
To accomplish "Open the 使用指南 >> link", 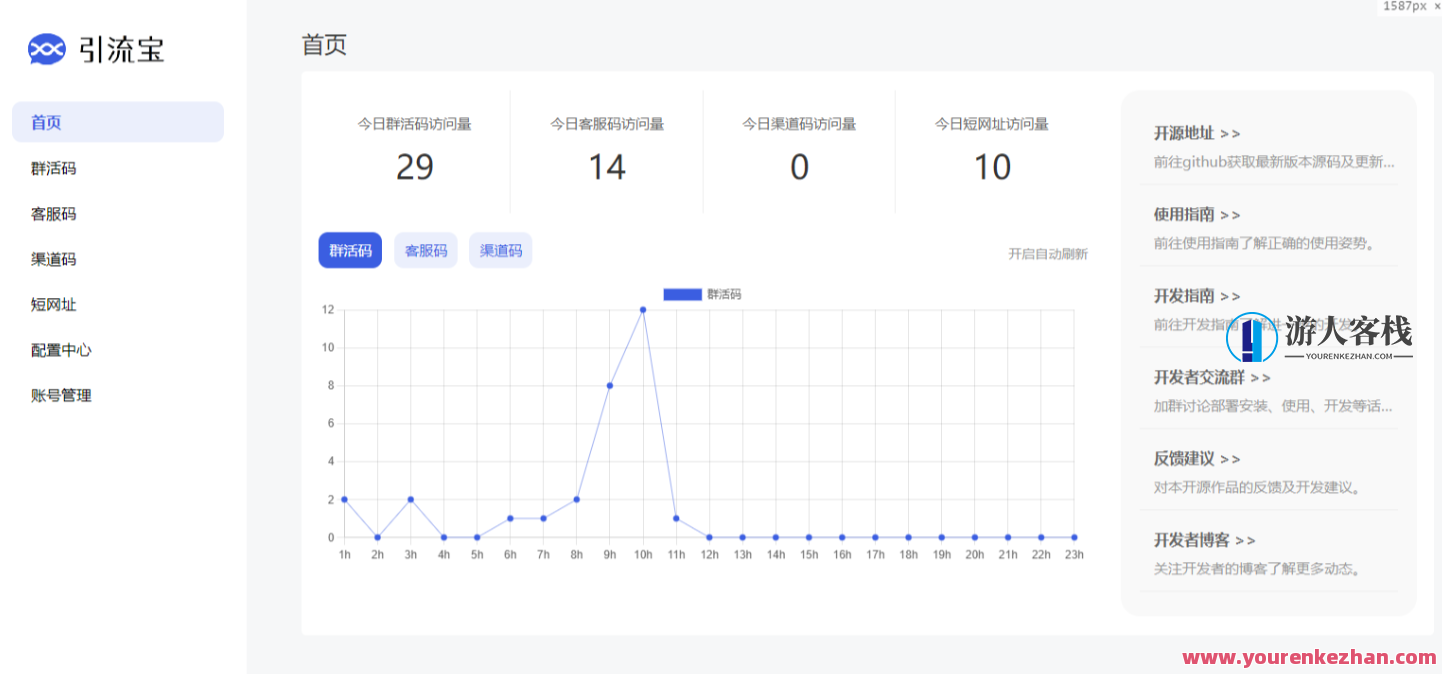I will (1196, 215).
